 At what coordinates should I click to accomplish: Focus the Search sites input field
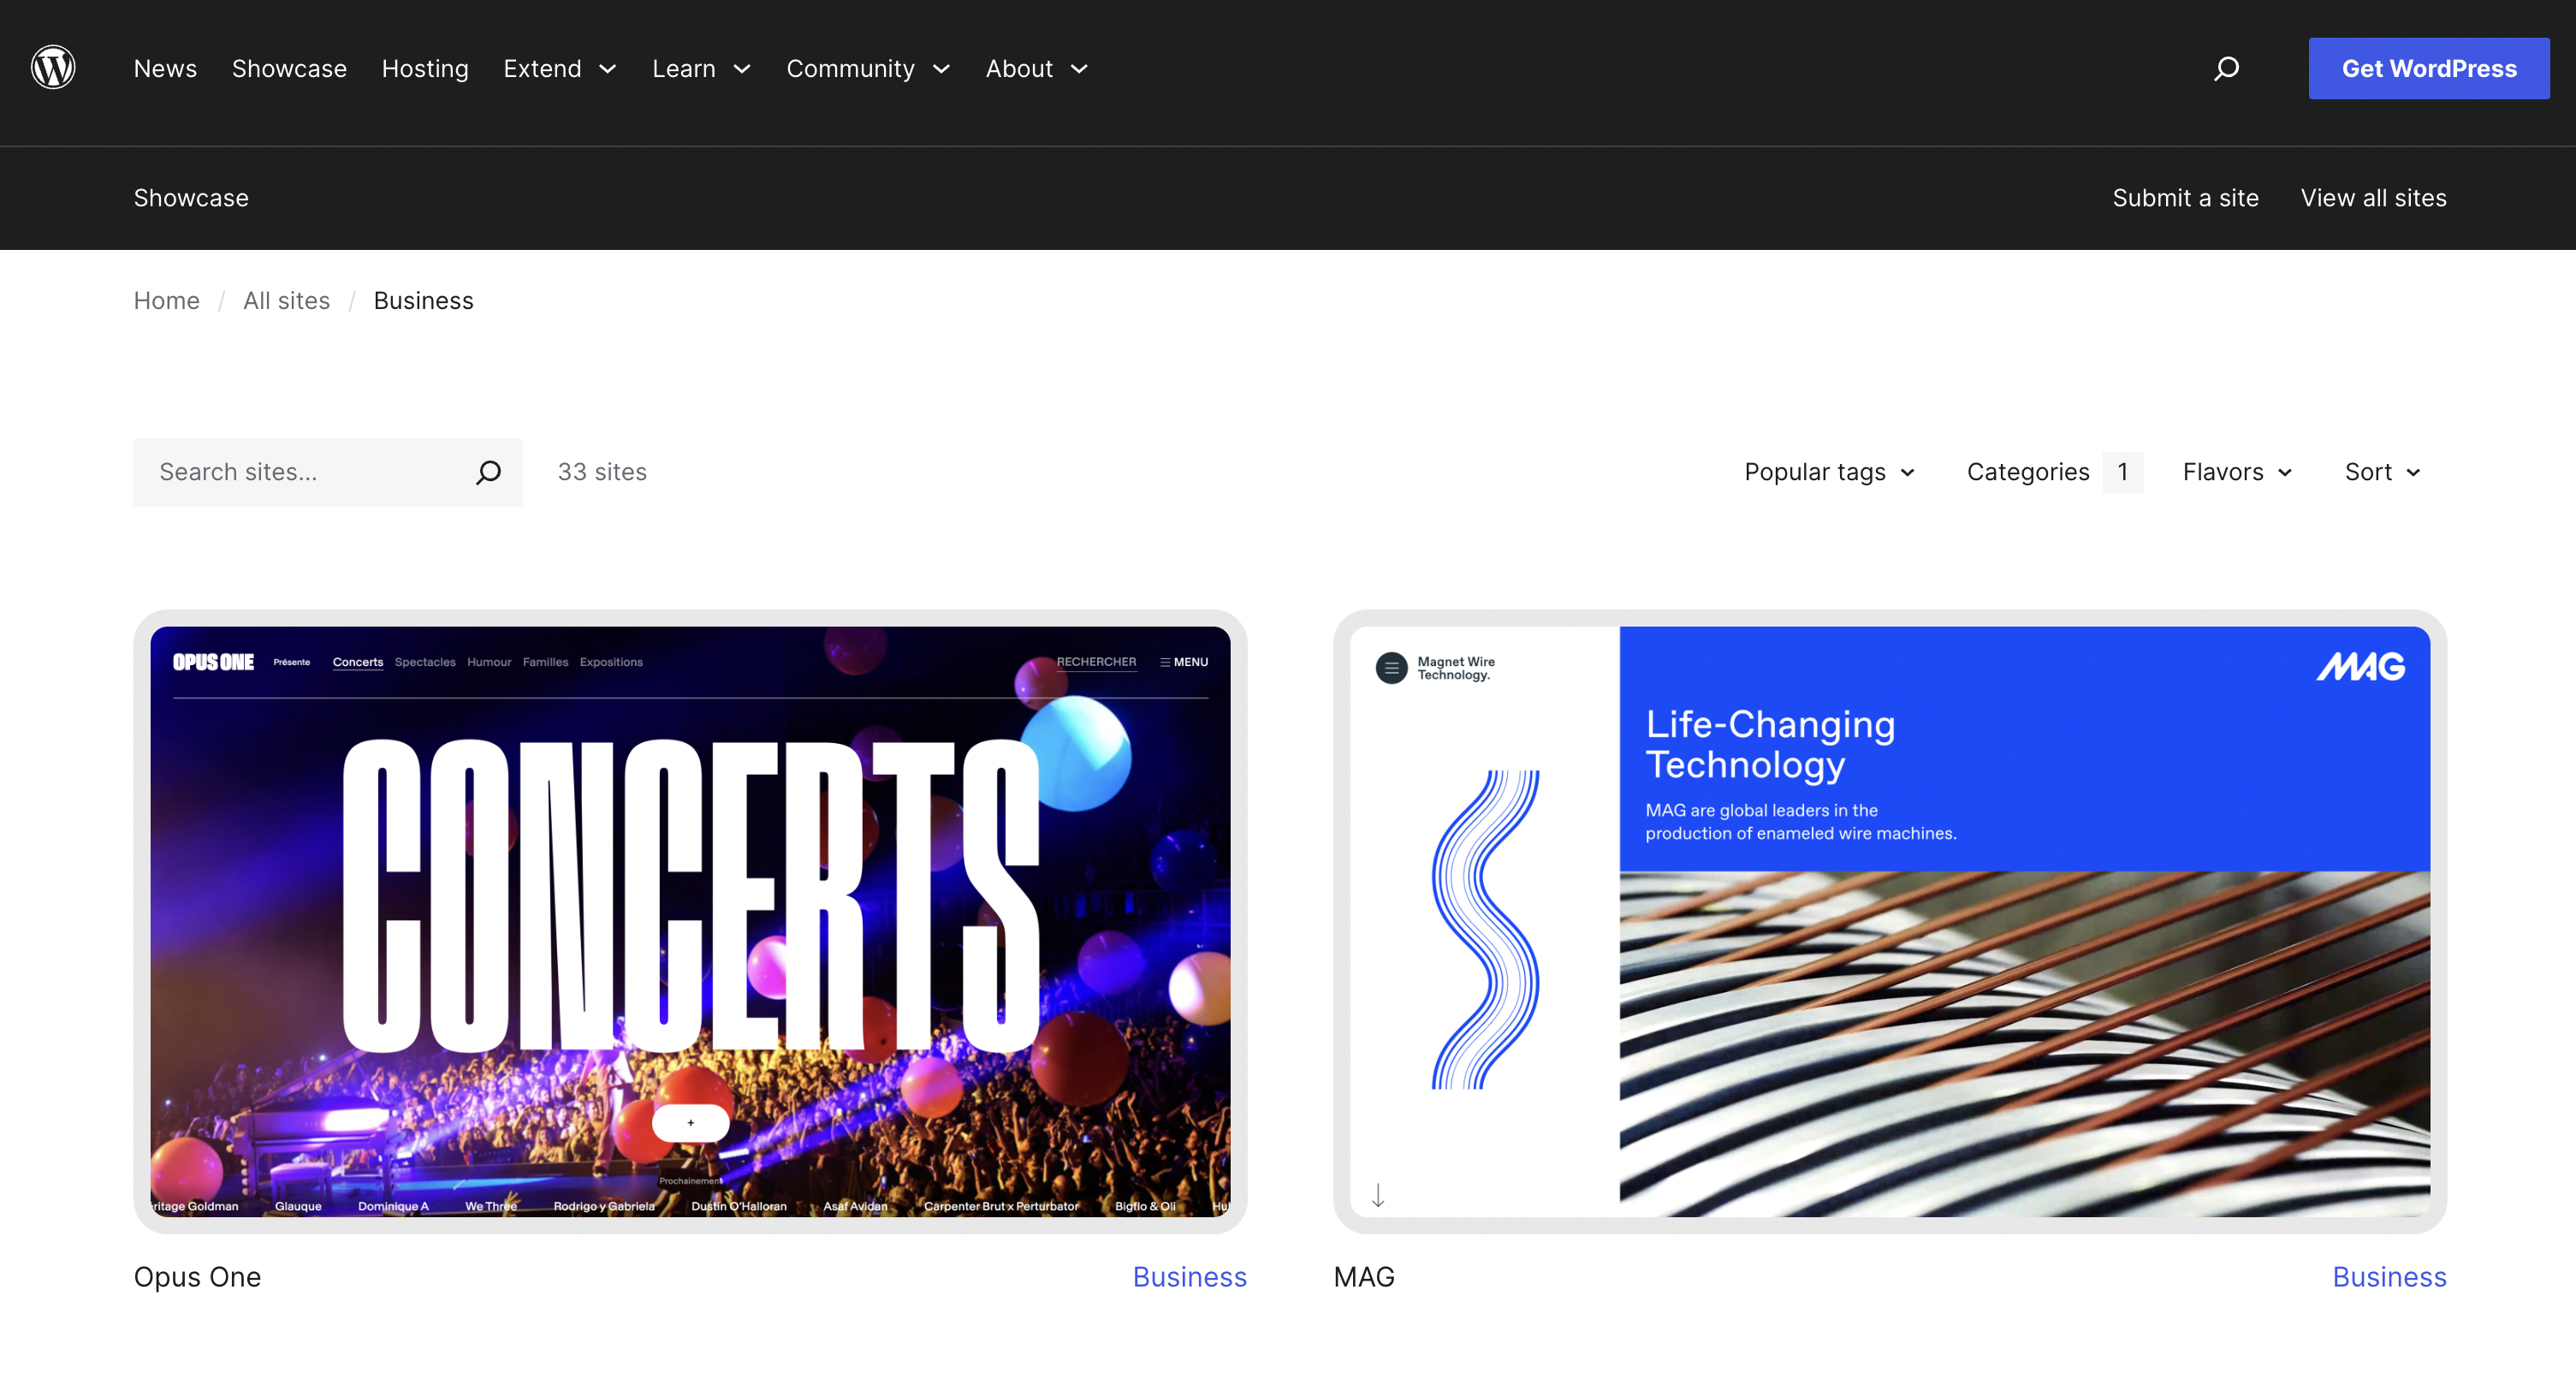click(x=300, y=472)
